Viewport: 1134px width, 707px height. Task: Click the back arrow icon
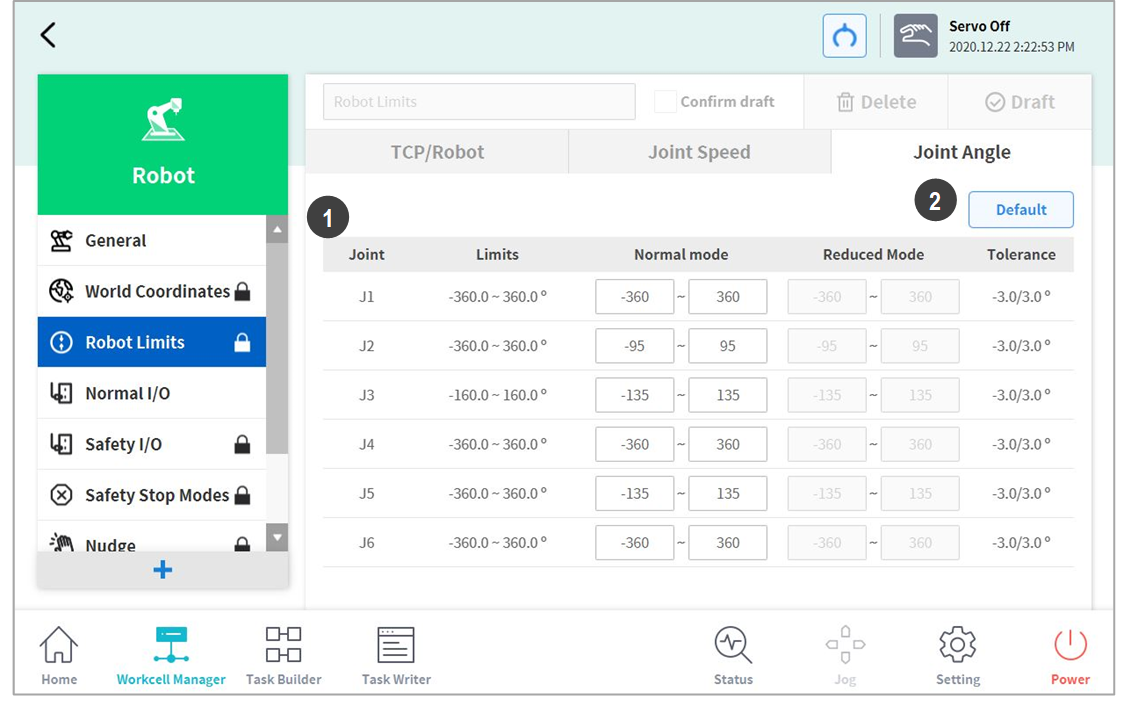(47, 35)
